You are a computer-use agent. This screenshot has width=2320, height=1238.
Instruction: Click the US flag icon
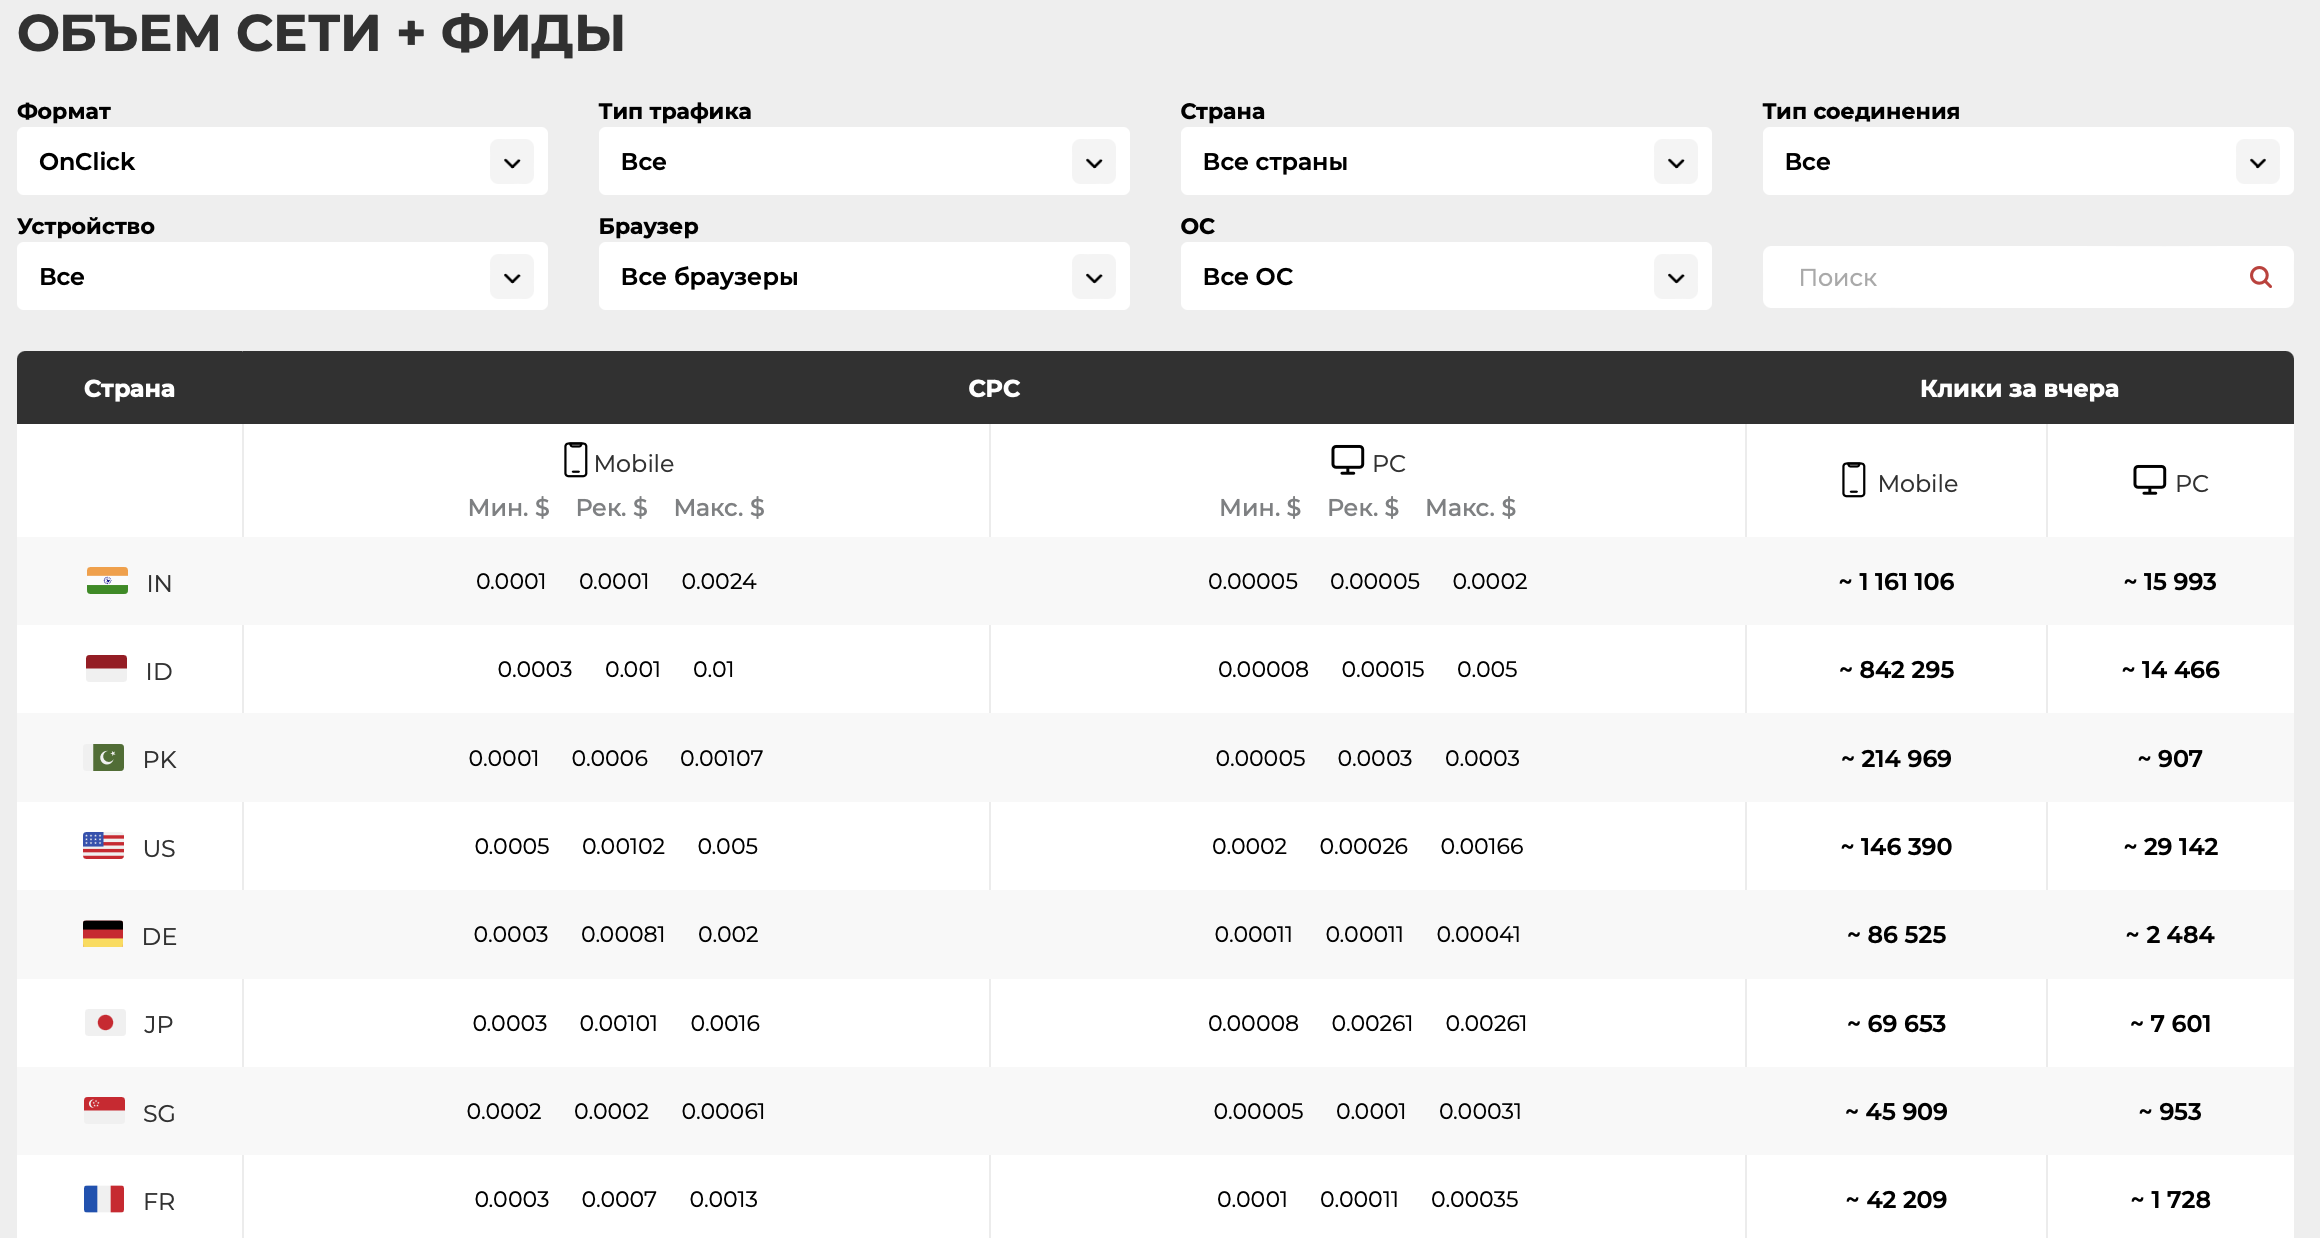coord(104,846)
